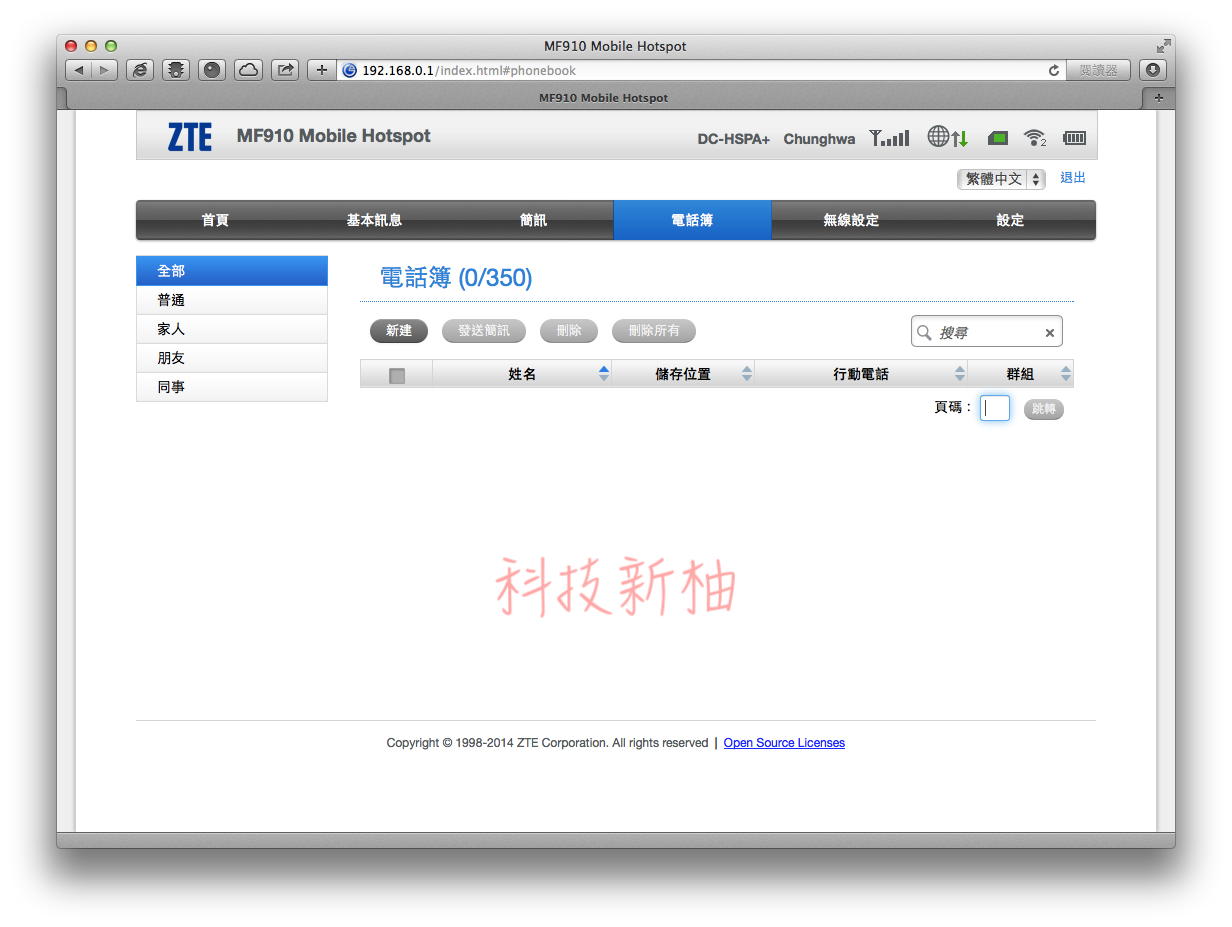Sort by 儲存位置 column arrows

tap(747, 374)
